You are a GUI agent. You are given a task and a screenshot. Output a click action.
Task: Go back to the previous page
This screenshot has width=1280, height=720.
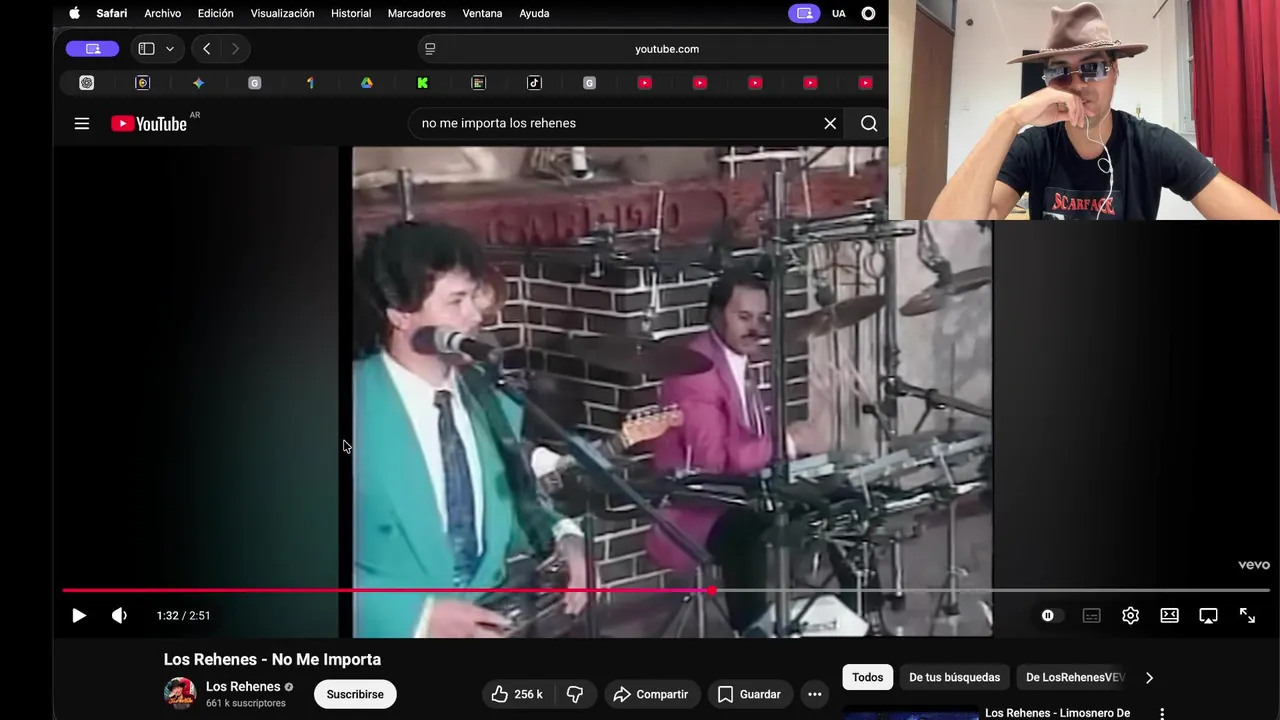[206, 48]
